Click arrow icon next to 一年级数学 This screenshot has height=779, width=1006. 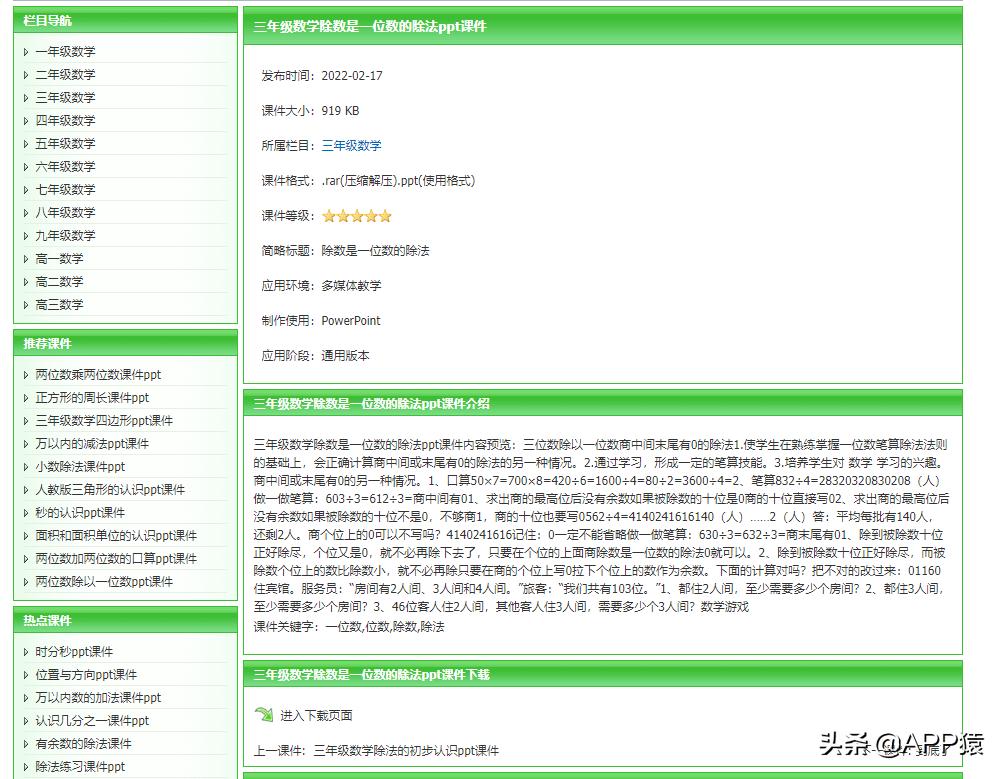24,51
